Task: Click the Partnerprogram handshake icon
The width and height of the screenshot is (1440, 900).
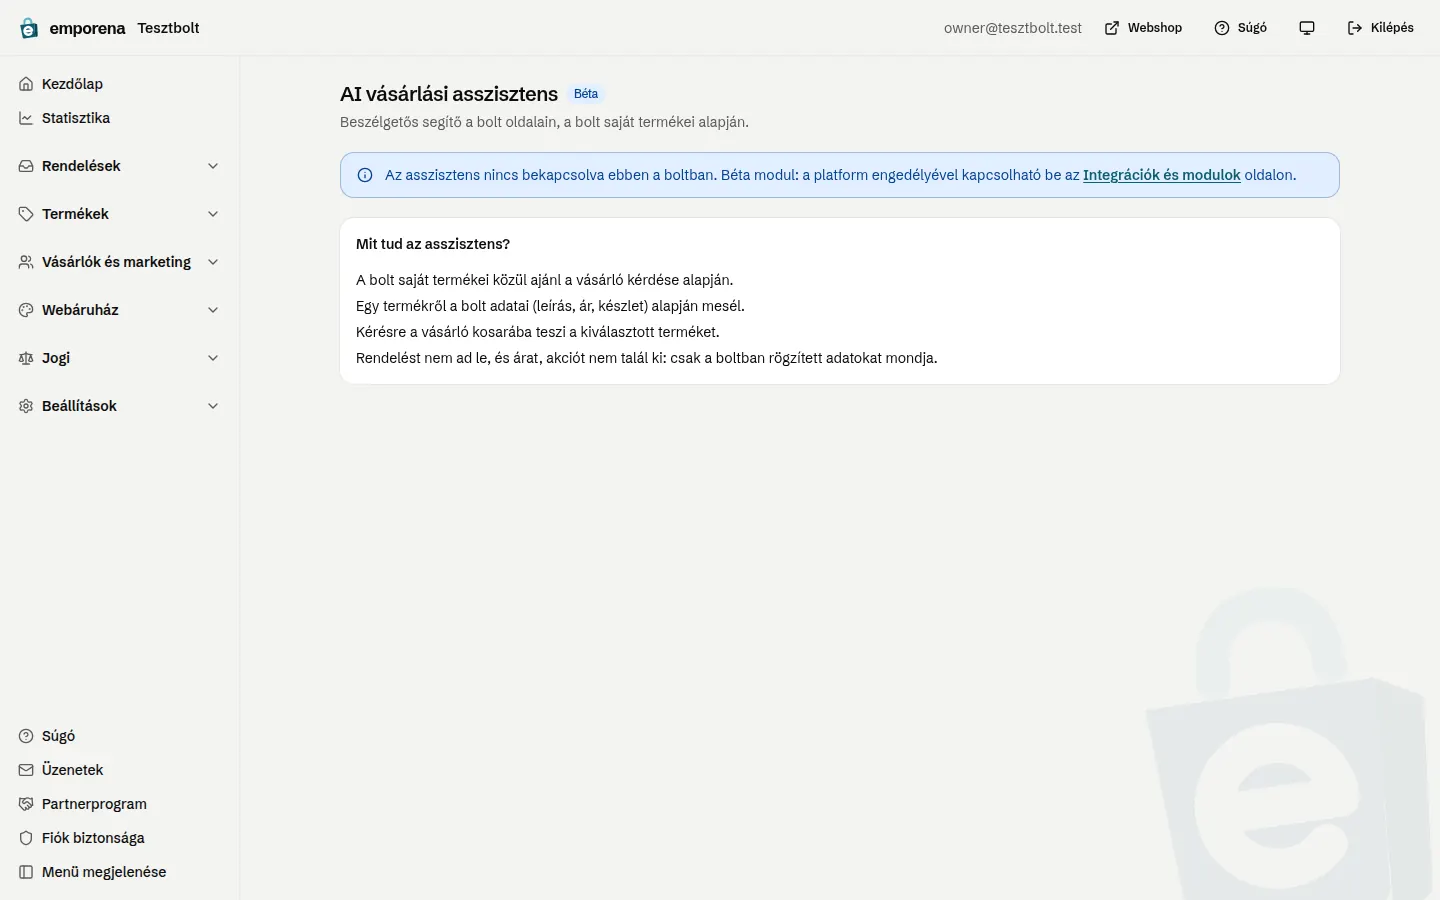Action: tap(26, 804)
